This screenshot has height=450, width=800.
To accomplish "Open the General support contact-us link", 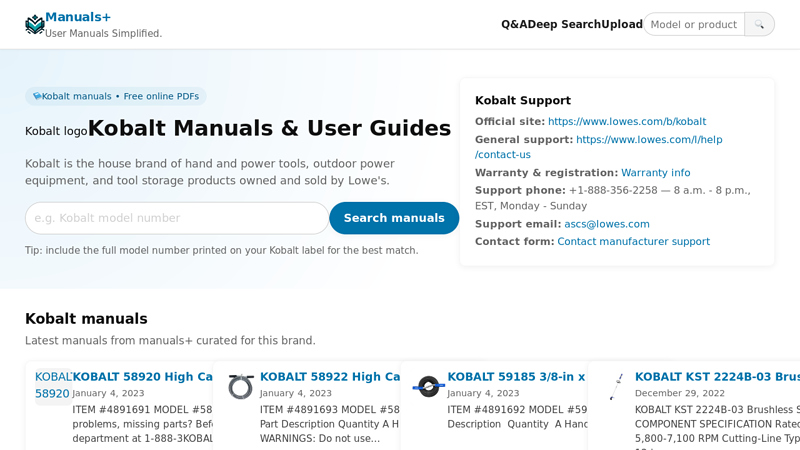I will click(598, 147).
